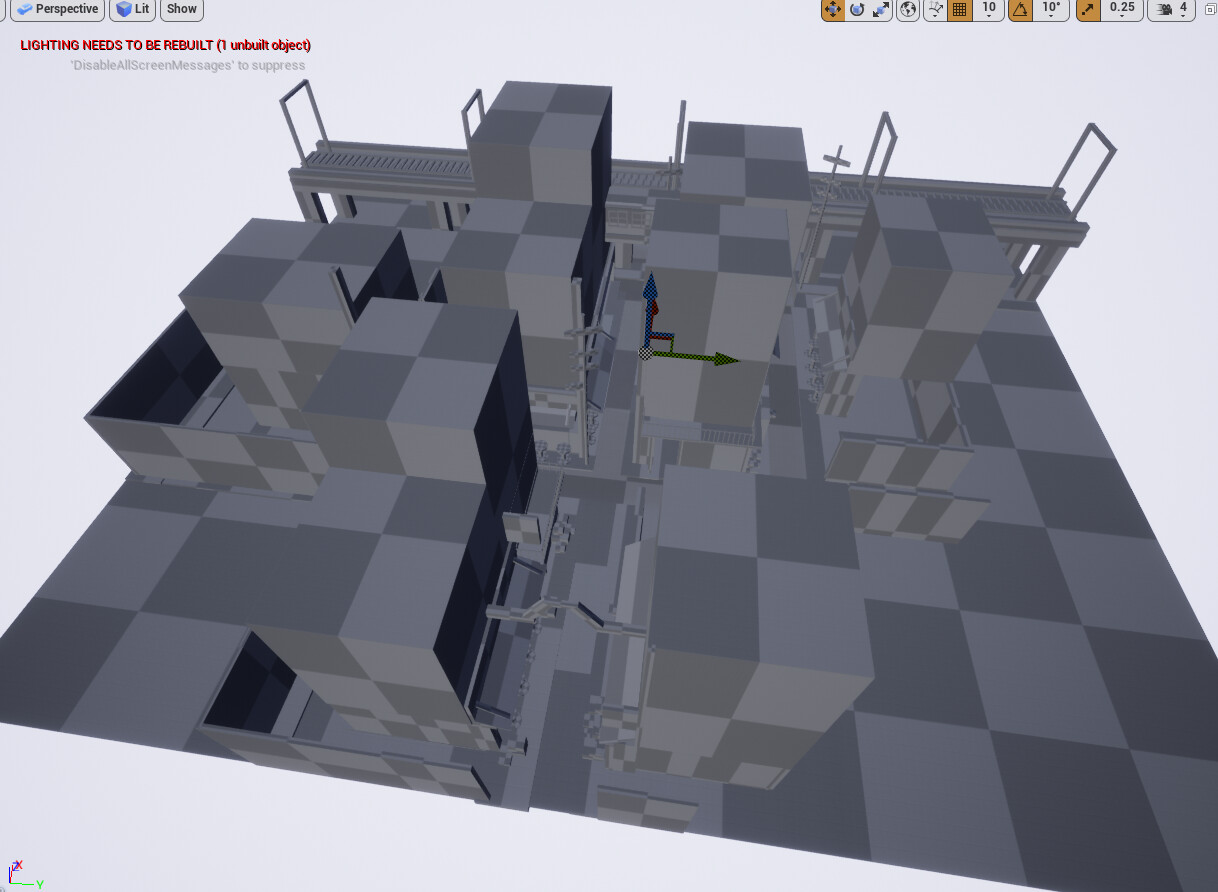Open the Show menu

tap(181, 9)
